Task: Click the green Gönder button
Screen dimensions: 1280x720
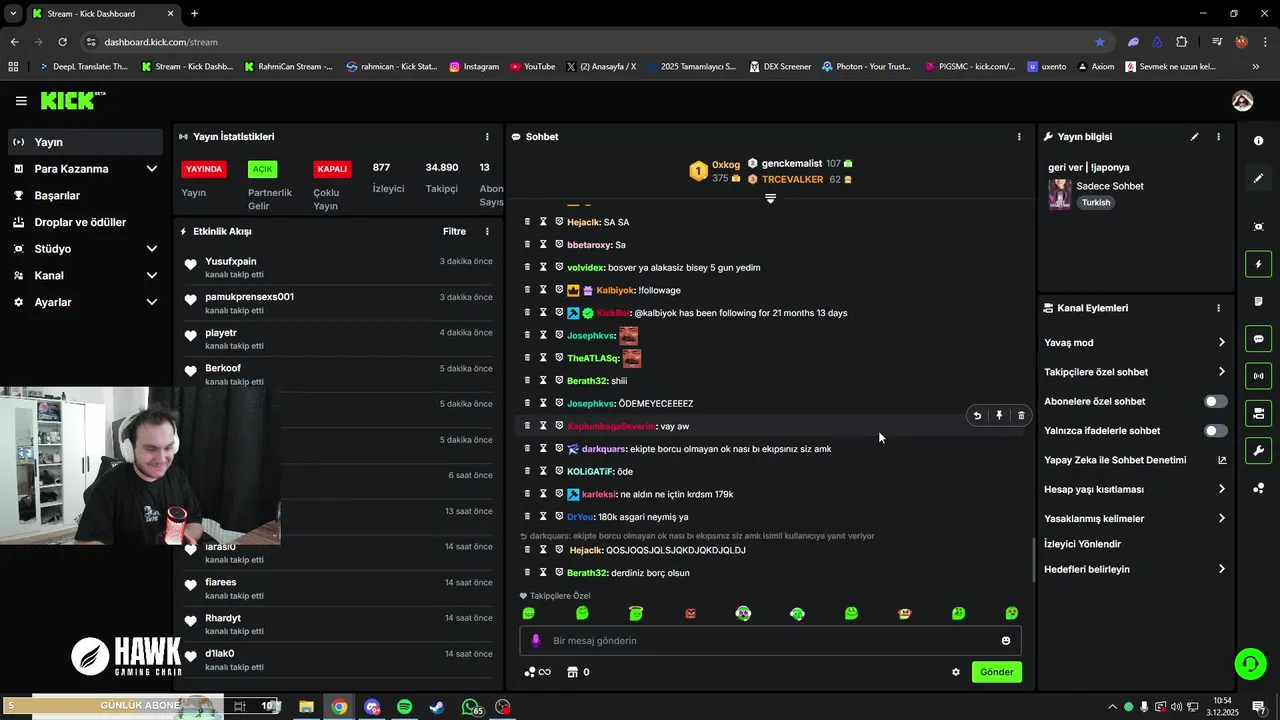Action: pos(997,672)
